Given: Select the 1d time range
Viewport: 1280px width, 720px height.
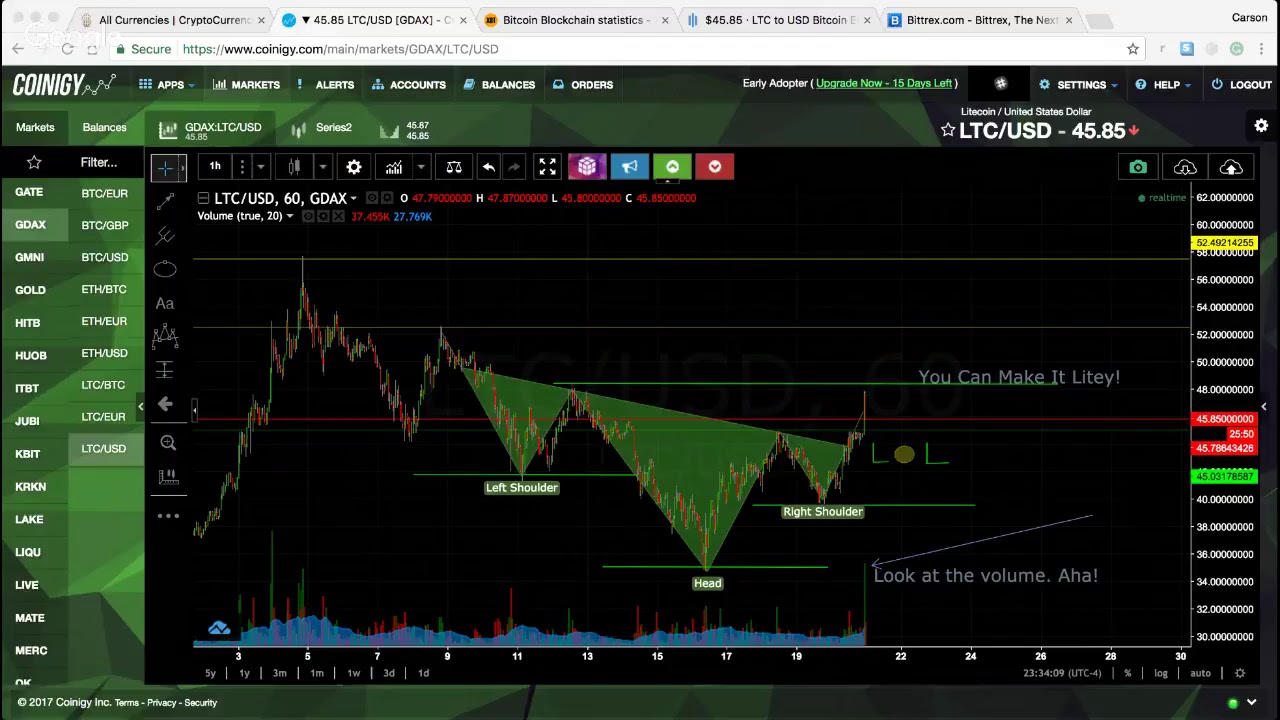Looking at the screenshot, I should [423, 673].
